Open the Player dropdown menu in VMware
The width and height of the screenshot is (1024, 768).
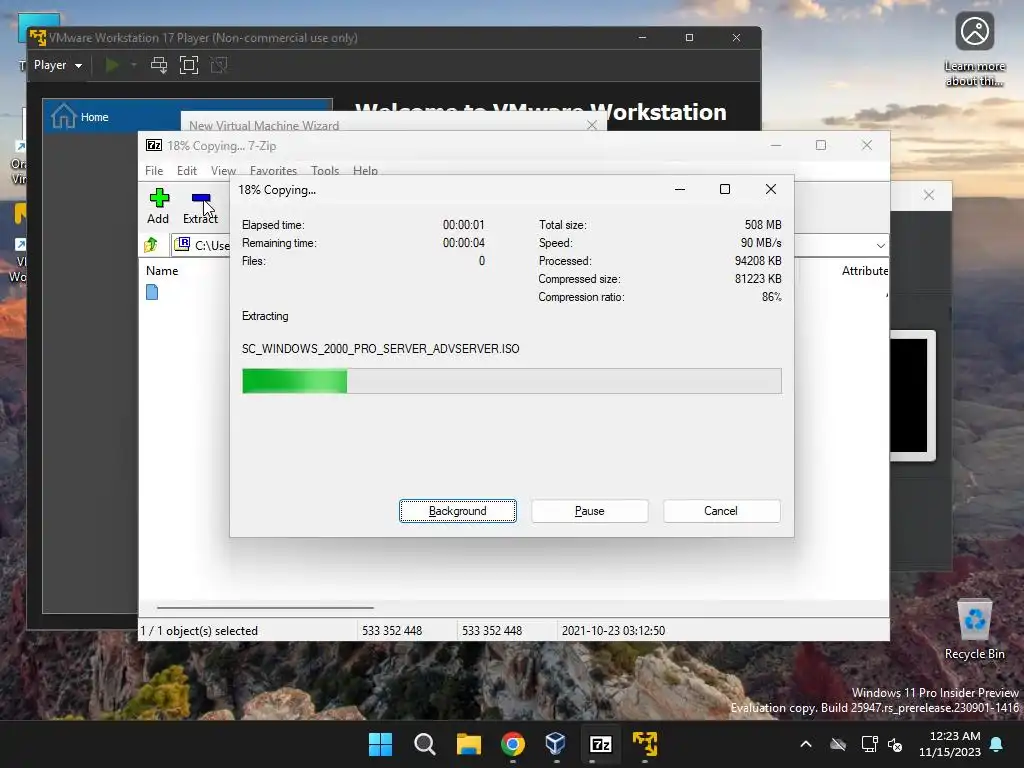57,65
